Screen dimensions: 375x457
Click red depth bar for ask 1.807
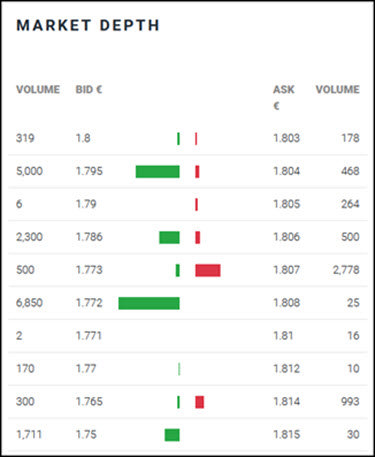coord(208,270)
